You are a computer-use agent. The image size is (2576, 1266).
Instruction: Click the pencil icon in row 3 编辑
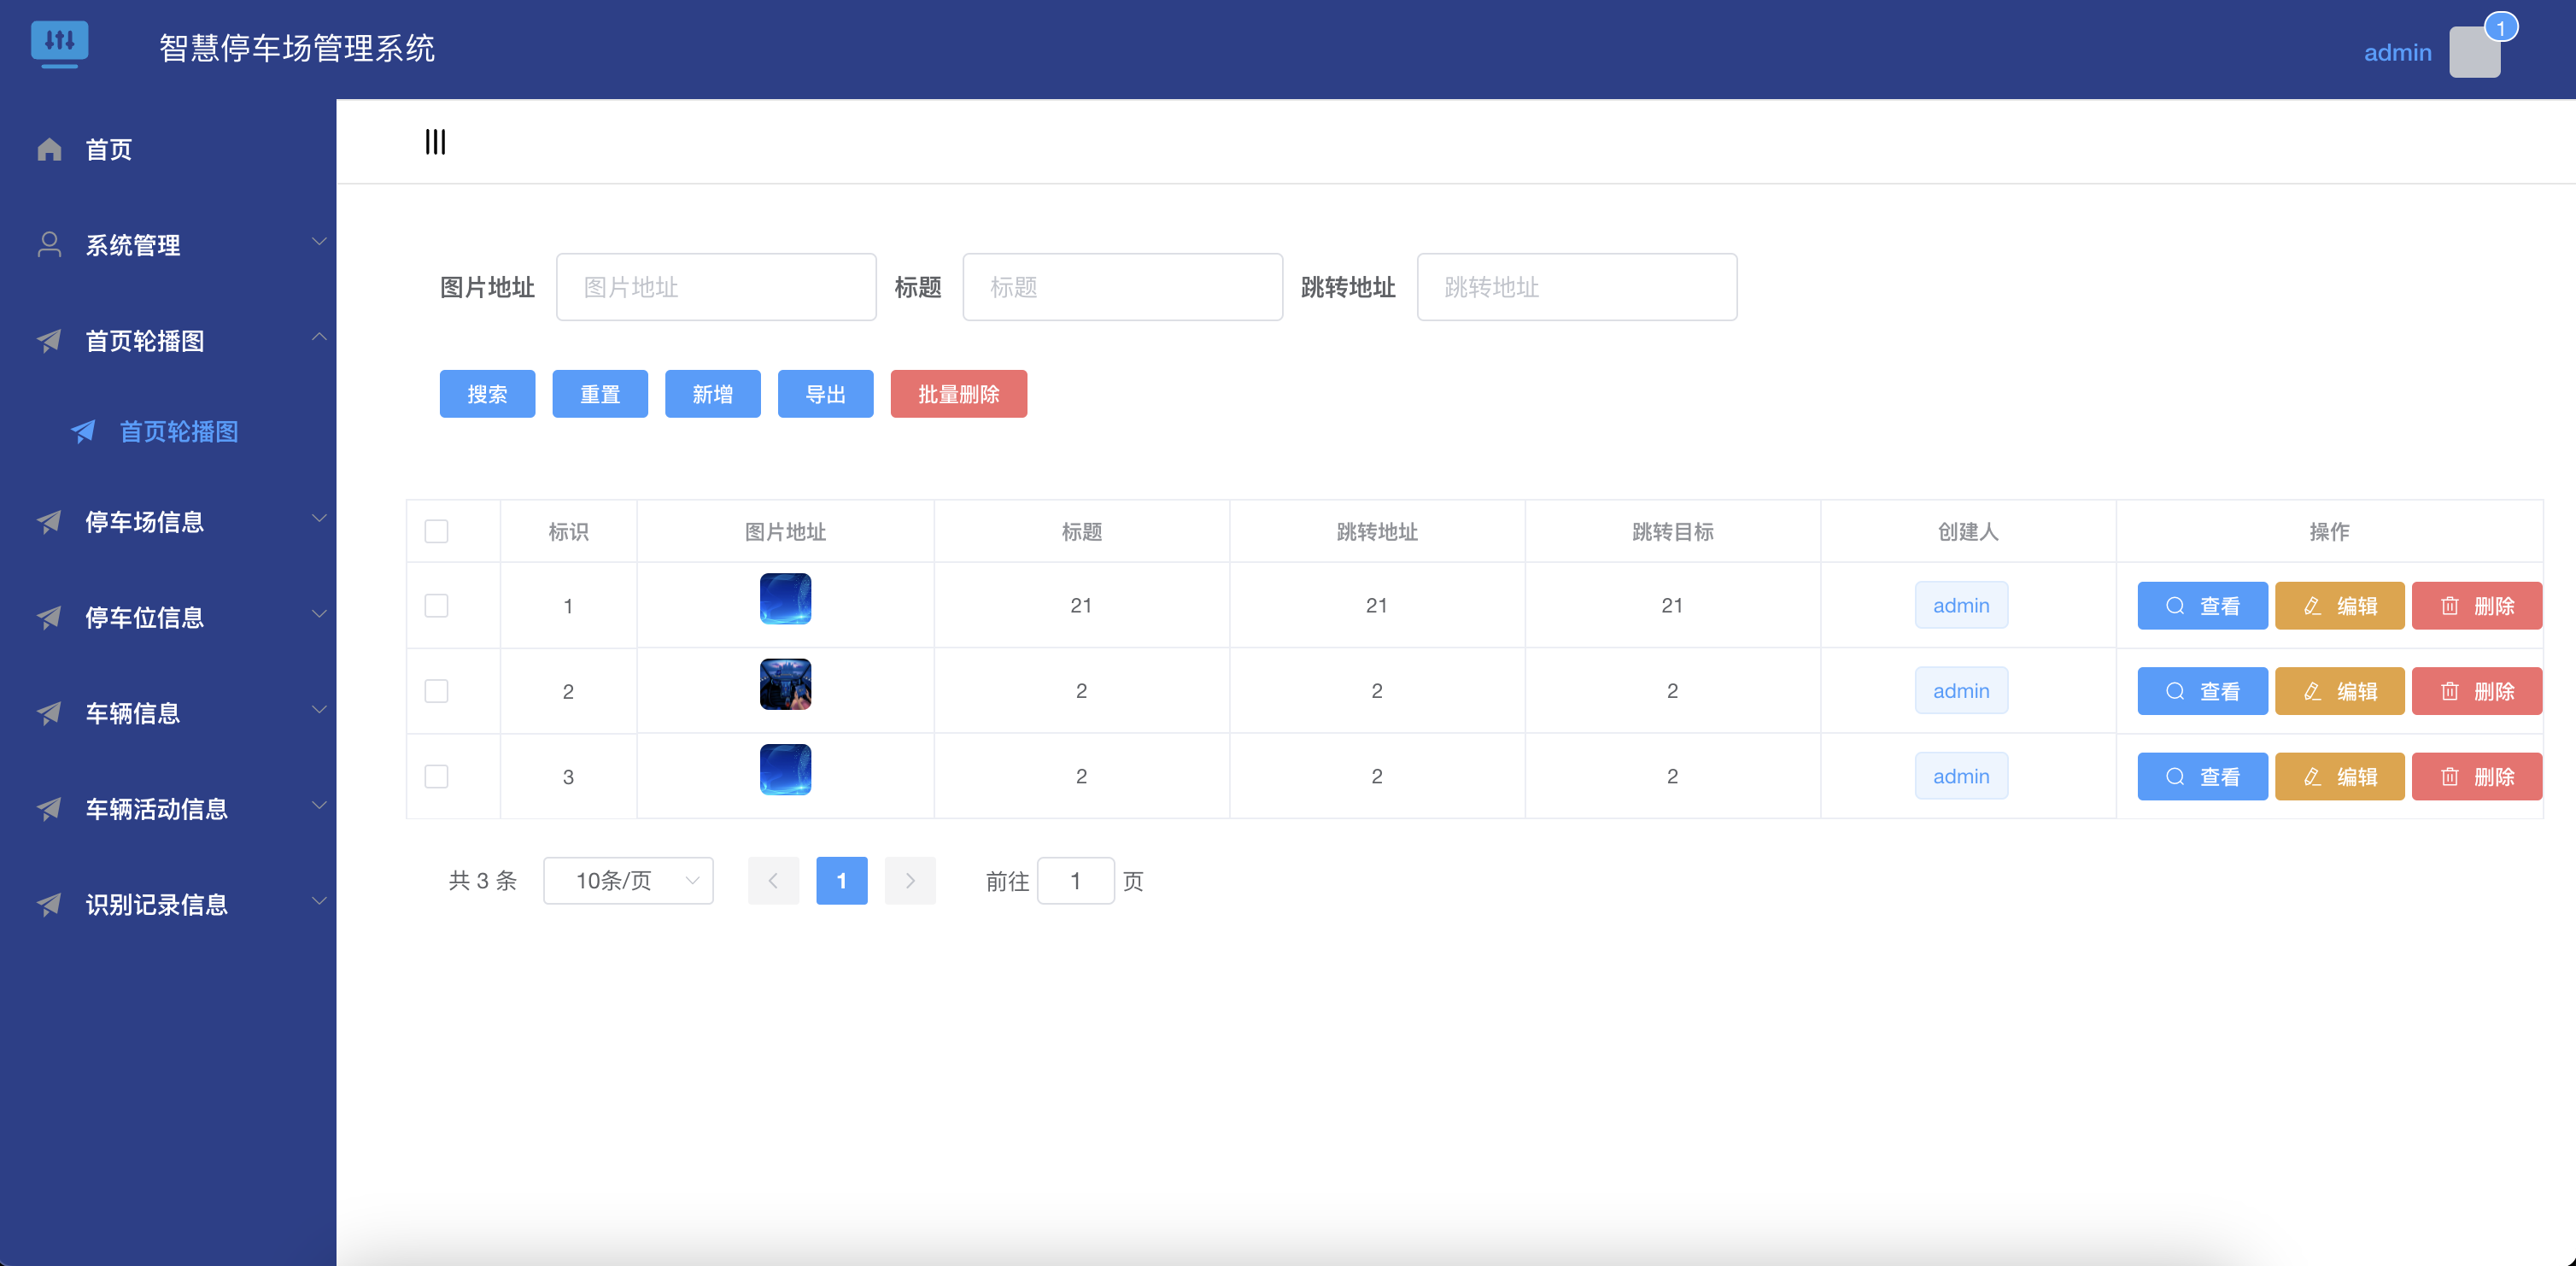click(x=2312, y=777)
